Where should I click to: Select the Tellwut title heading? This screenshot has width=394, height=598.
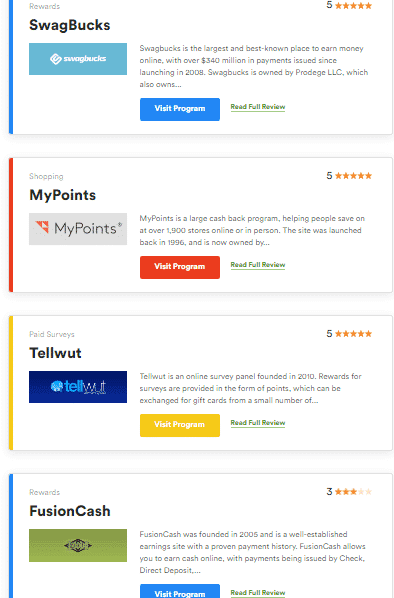(x=55, y=353)
